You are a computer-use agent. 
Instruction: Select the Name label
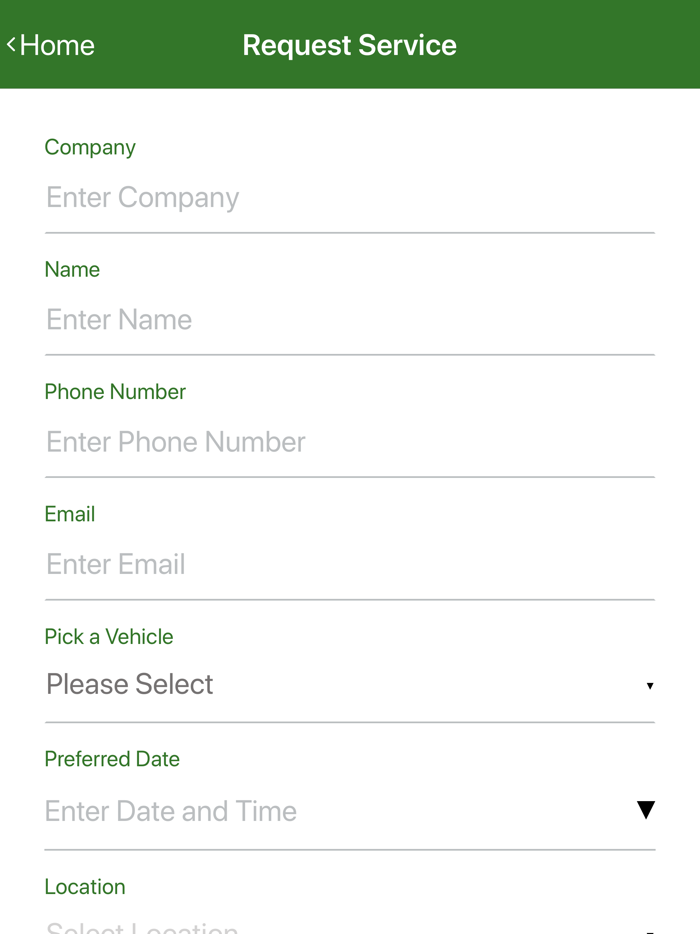(x=72, y=269)
